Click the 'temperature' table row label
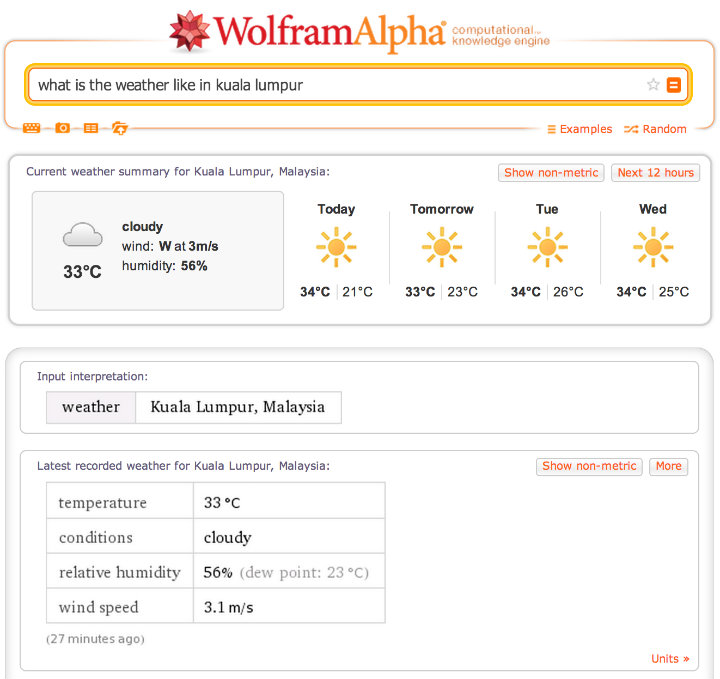Viewport: 720px width, 679px height. [102, 503]
